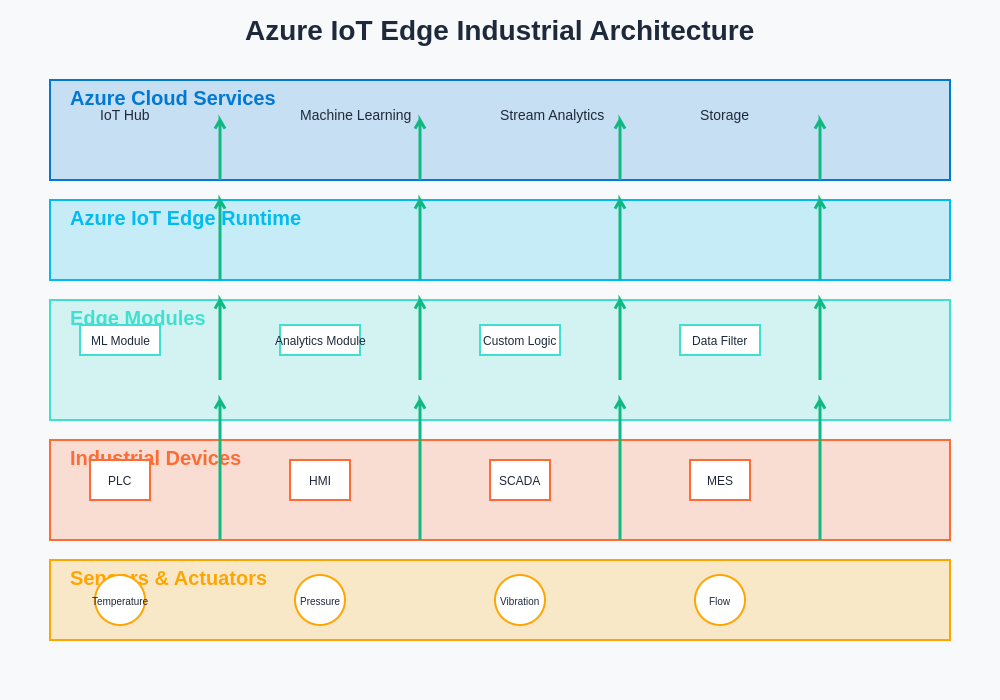Click the Custom Logic module box
Viewport: 1000px width, 700px height.
(520, 340)
